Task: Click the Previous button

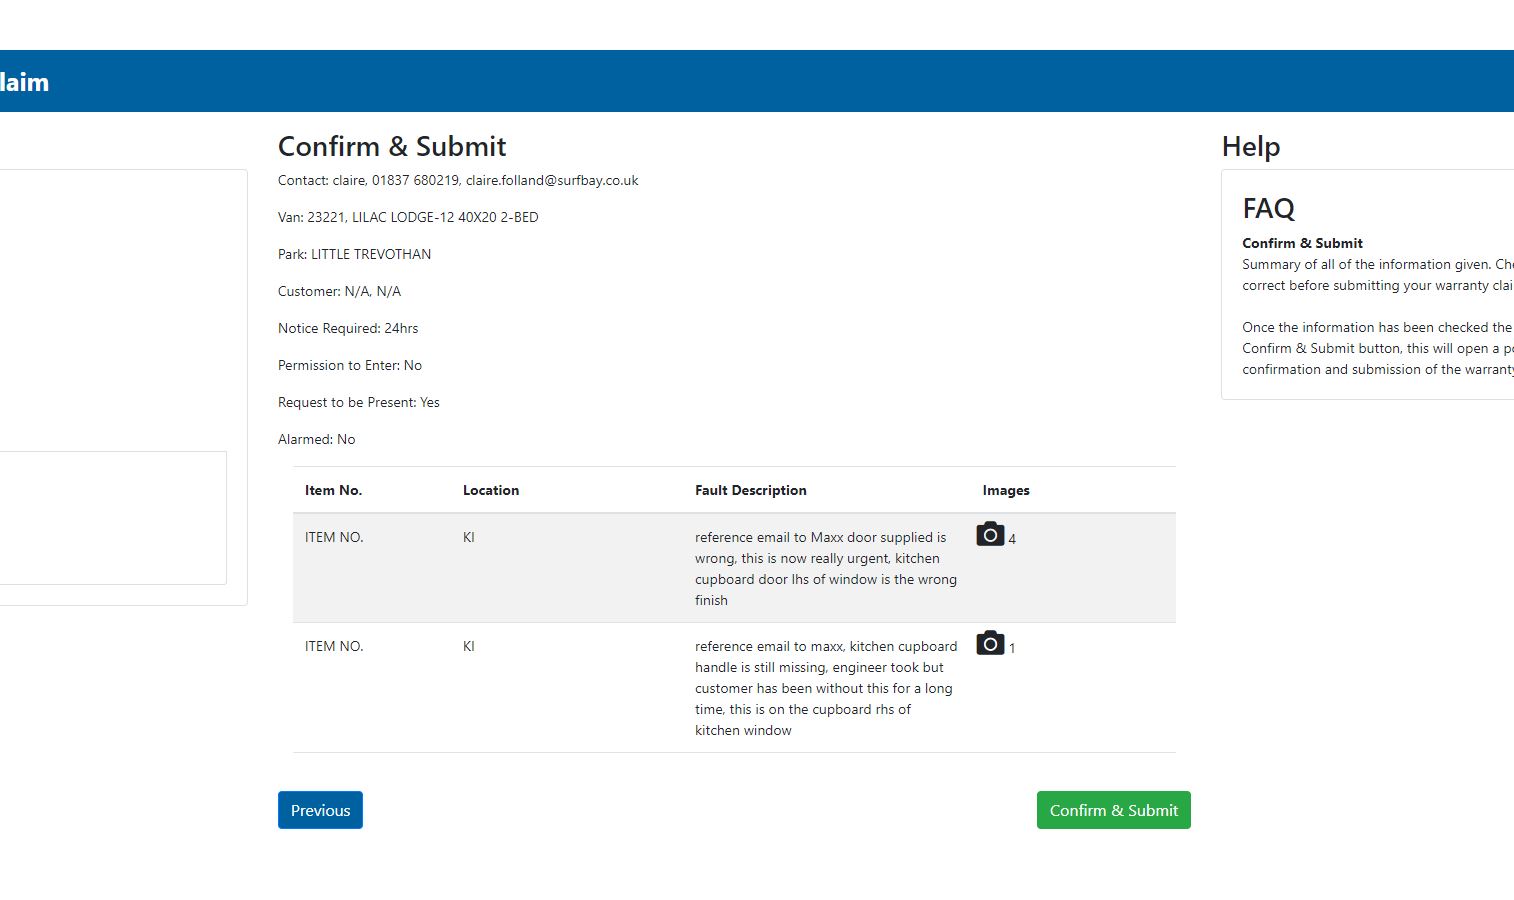Action: tap(320, 810)
